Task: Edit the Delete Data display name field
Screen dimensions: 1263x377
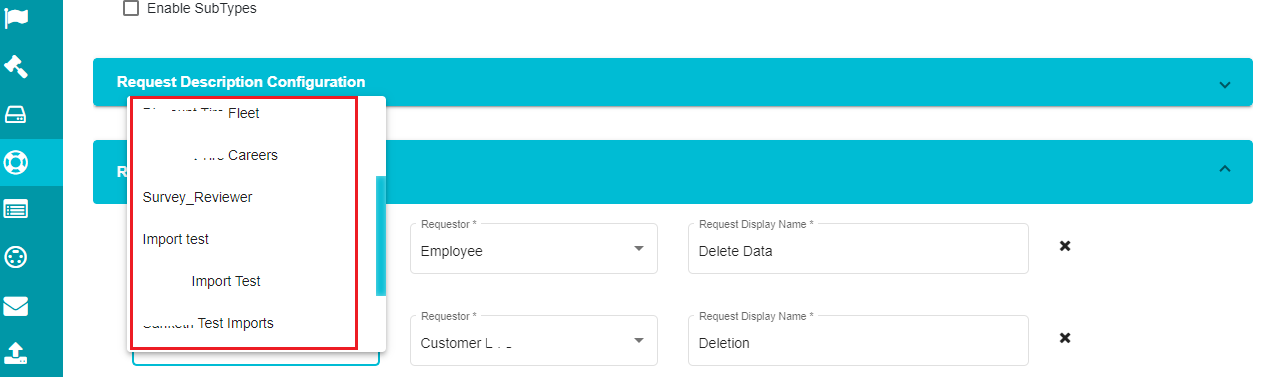Action: 858,249
